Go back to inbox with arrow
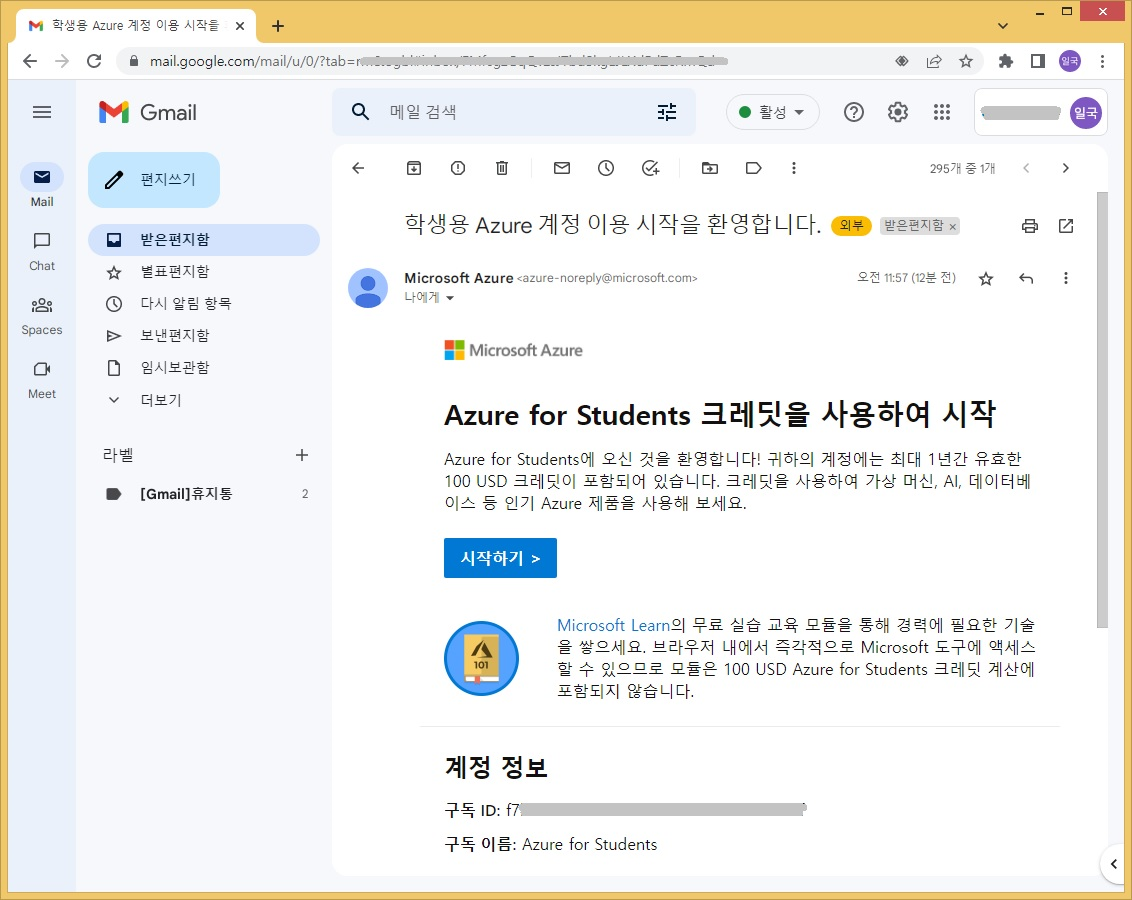 click(358, 168)
